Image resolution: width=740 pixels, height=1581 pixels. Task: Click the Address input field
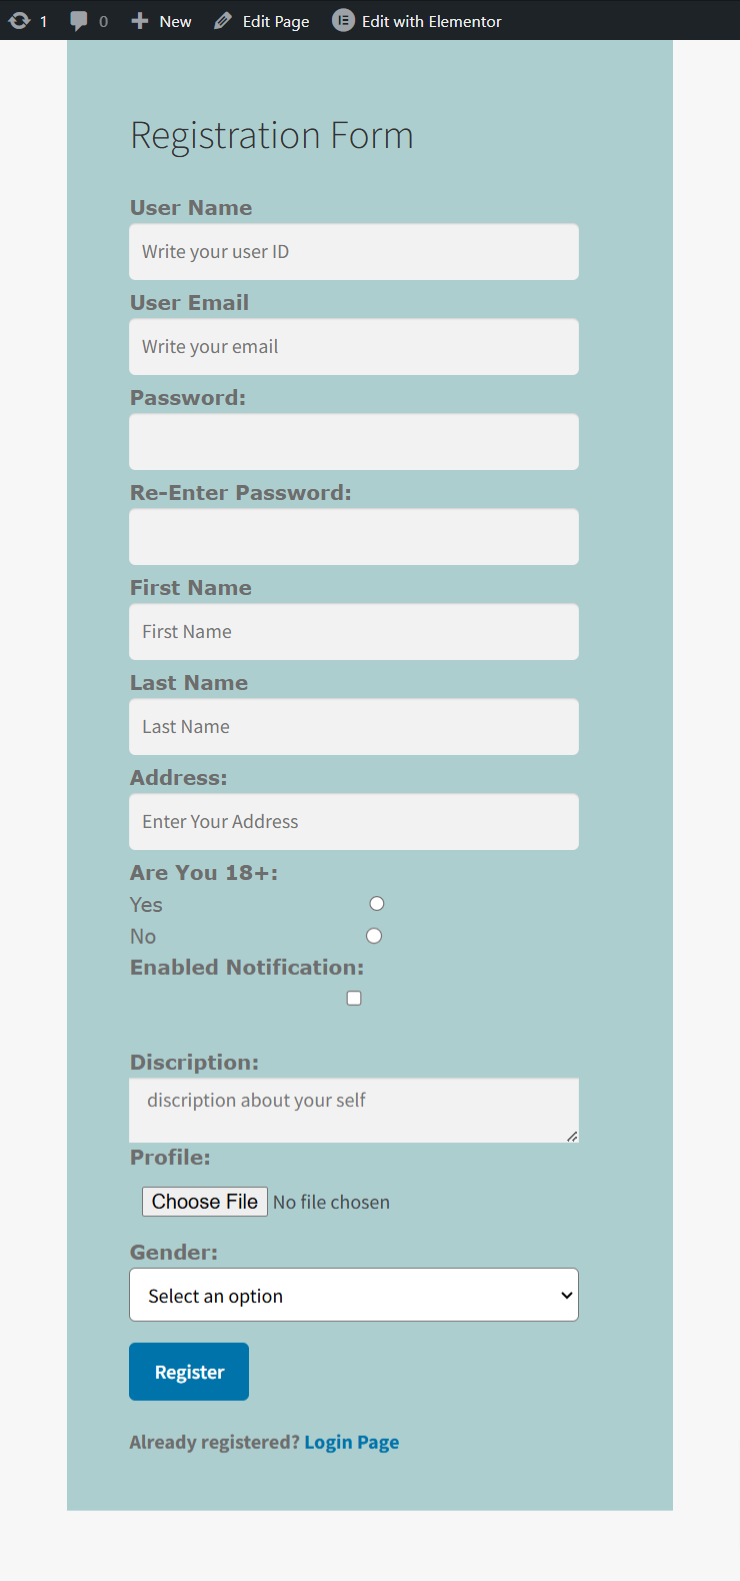coord(354,822)
